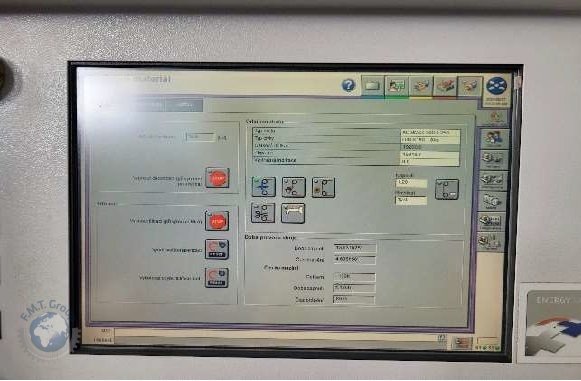Screen dimensions: 581x381
Task: Click the reset button directly below the STOP buttons
Action: [x=217, y=249]
